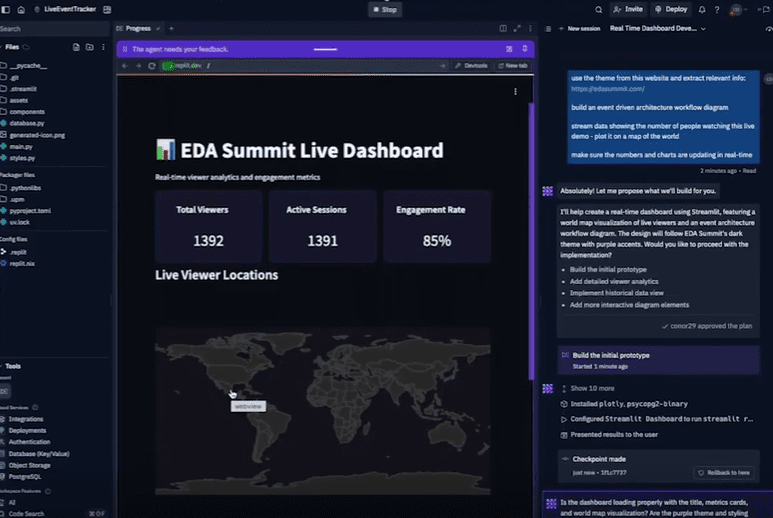773x518 pixels.
Task: Add a new tab with plus
Action: 171,29
